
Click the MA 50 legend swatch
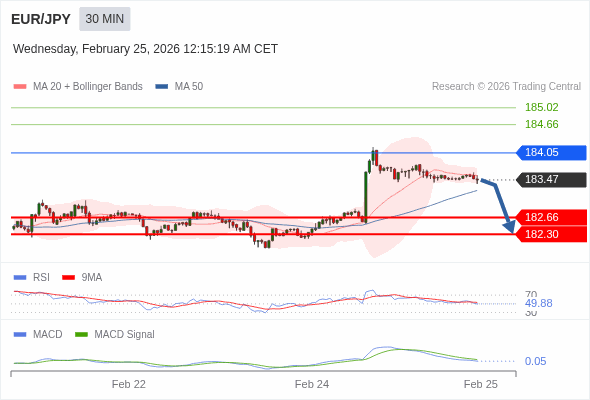[162, 87]
